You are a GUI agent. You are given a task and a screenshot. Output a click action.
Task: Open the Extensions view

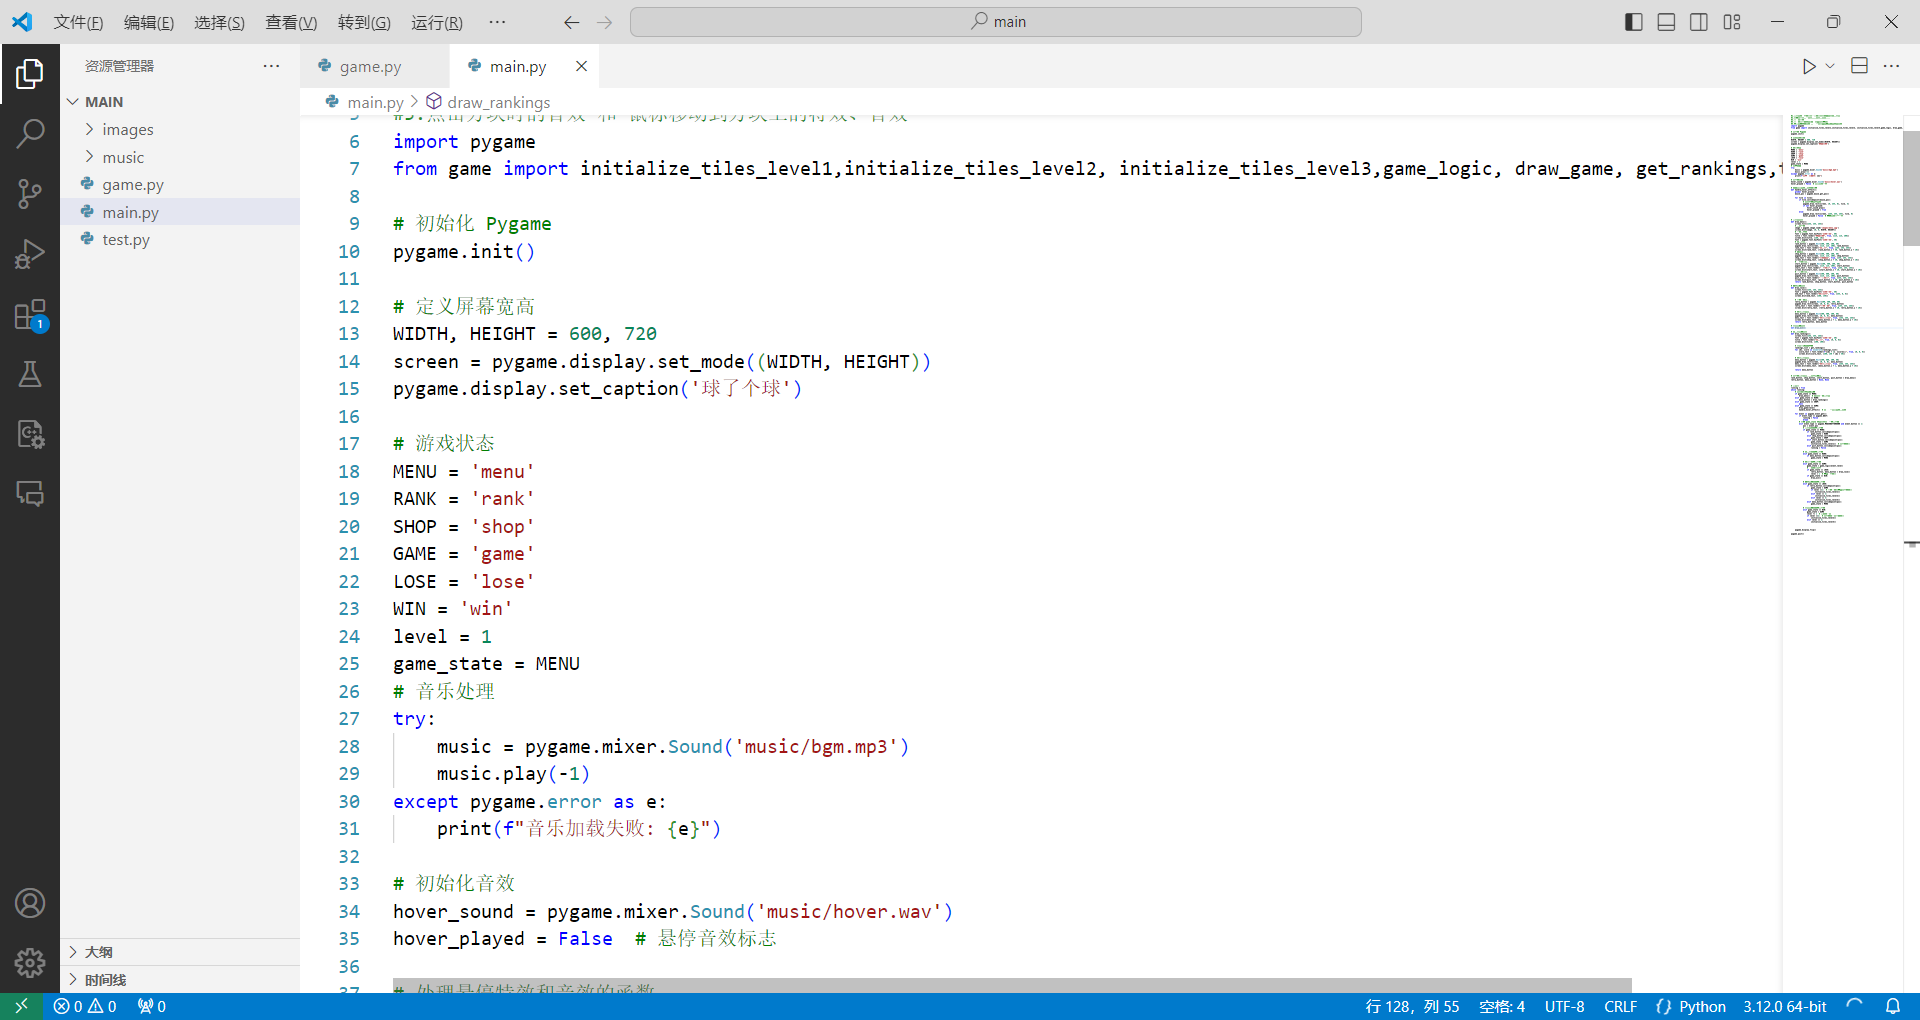(x=30, y=314)
